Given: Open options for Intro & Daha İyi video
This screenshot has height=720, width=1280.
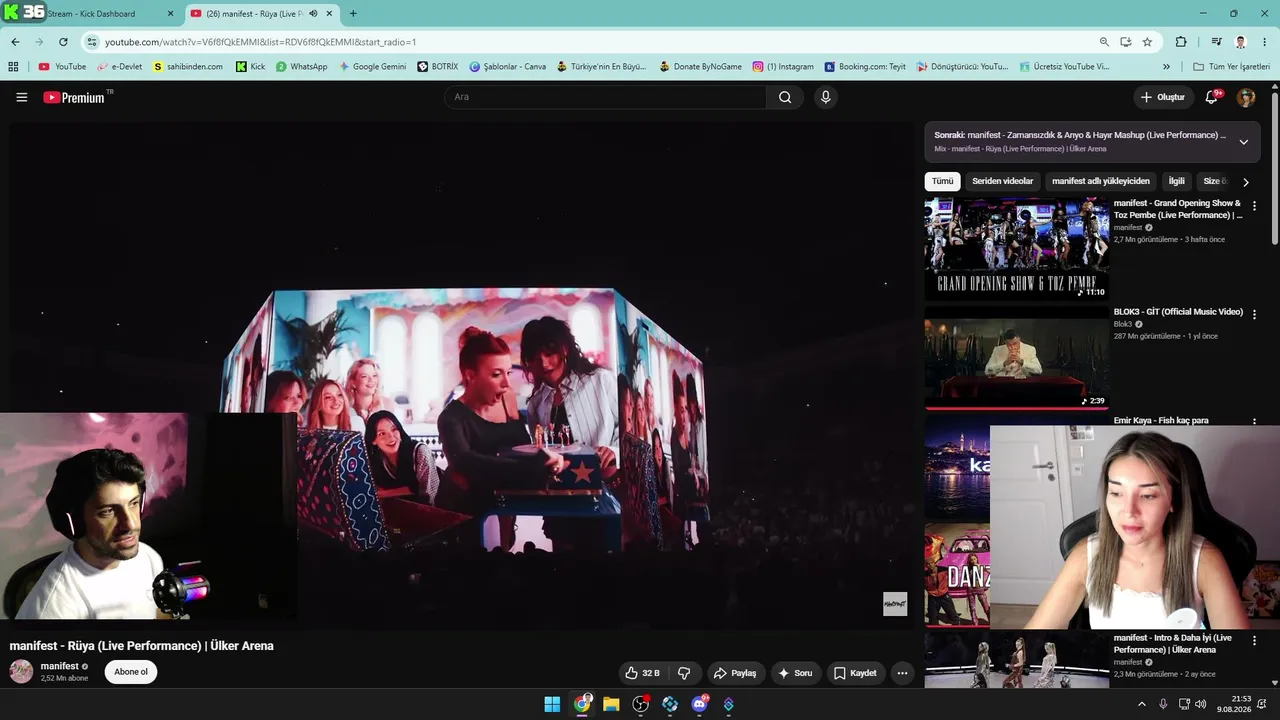Looking at the screenshot, I should coord(1254,640).
